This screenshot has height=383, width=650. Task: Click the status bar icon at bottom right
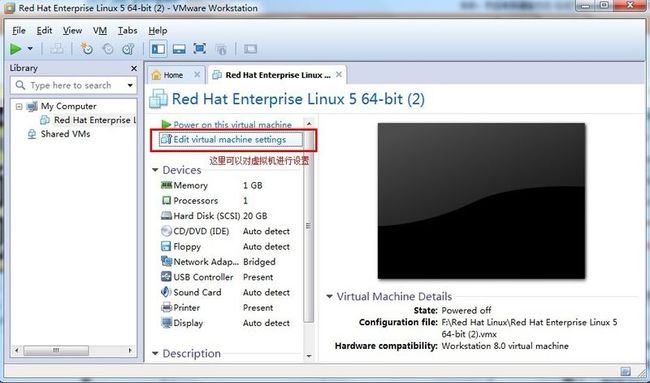pyautogui.click(x=626, y=371)
